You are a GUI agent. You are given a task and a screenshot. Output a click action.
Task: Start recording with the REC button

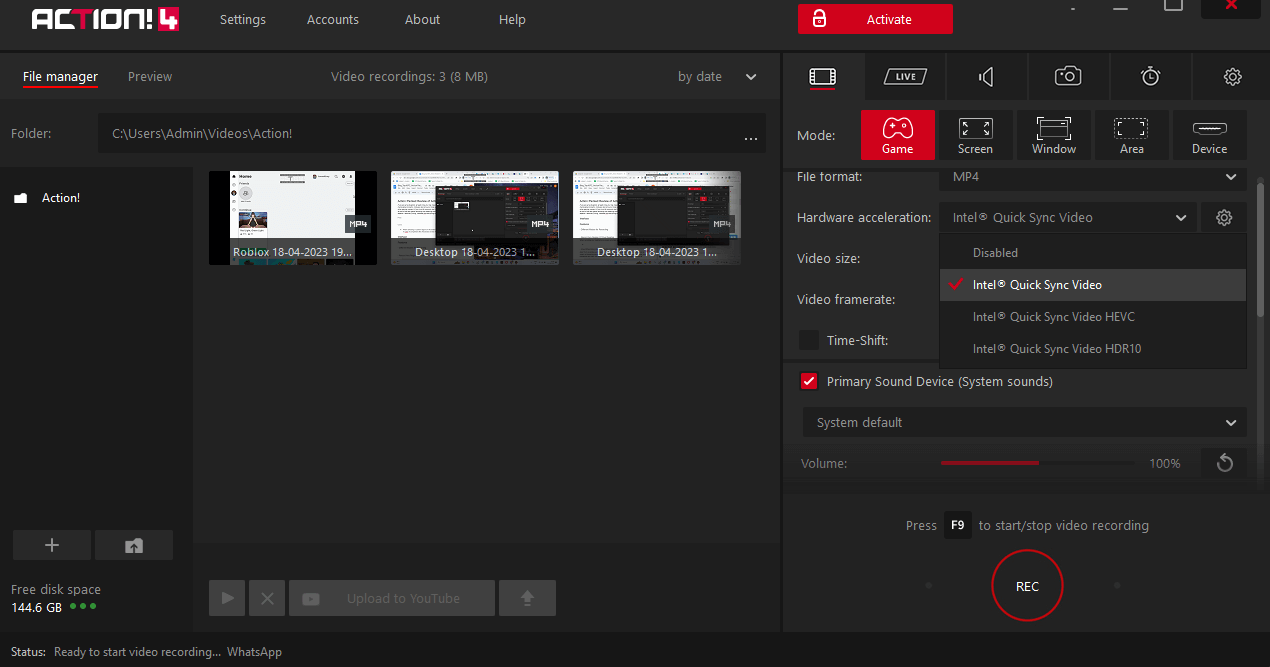[1027, 586]
